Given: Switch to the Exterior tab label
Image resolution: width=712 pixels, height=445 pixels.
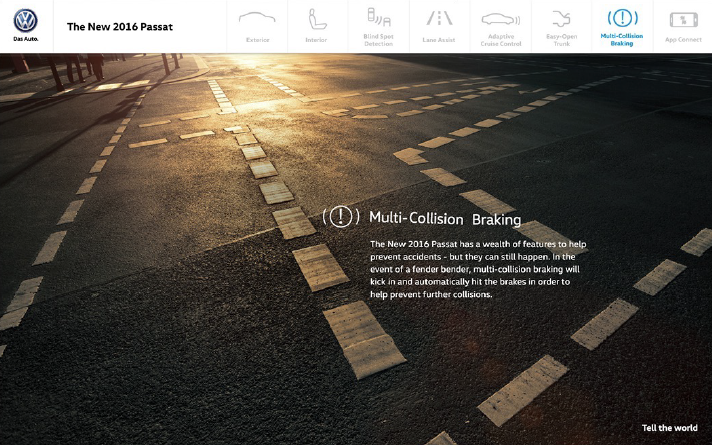Looking at the screenshot, I should (x=257, y=40).
